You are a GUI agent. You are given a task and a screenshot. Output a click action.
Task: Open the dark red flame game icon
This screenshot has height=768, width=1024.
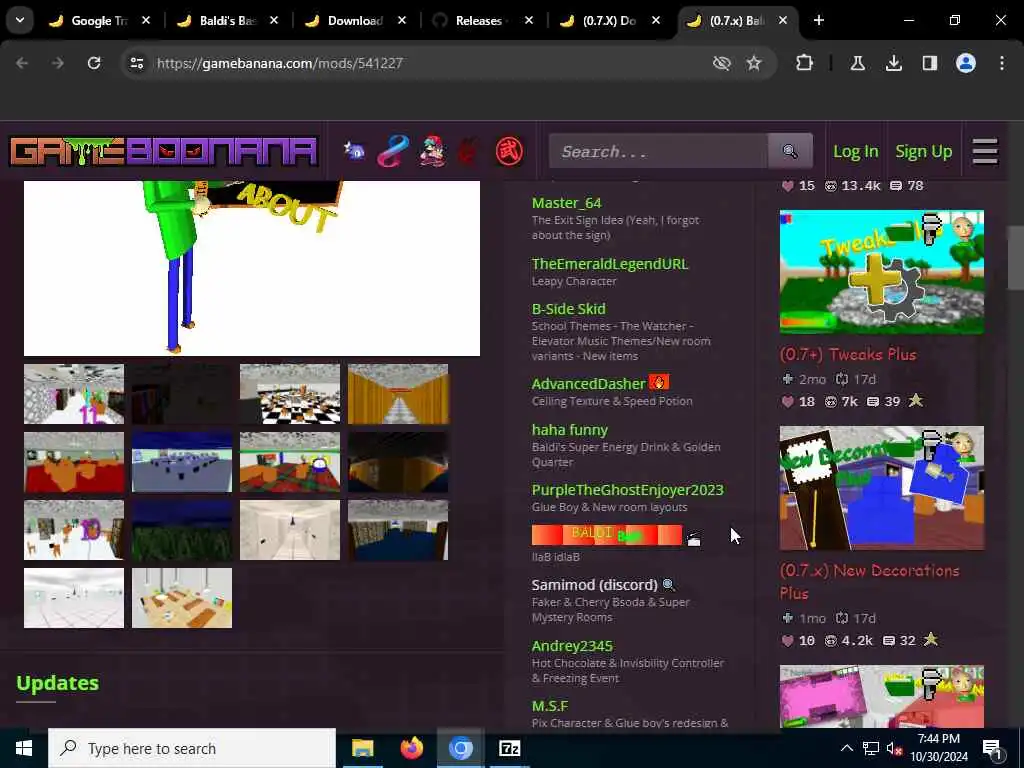click(x=468, y=152)
